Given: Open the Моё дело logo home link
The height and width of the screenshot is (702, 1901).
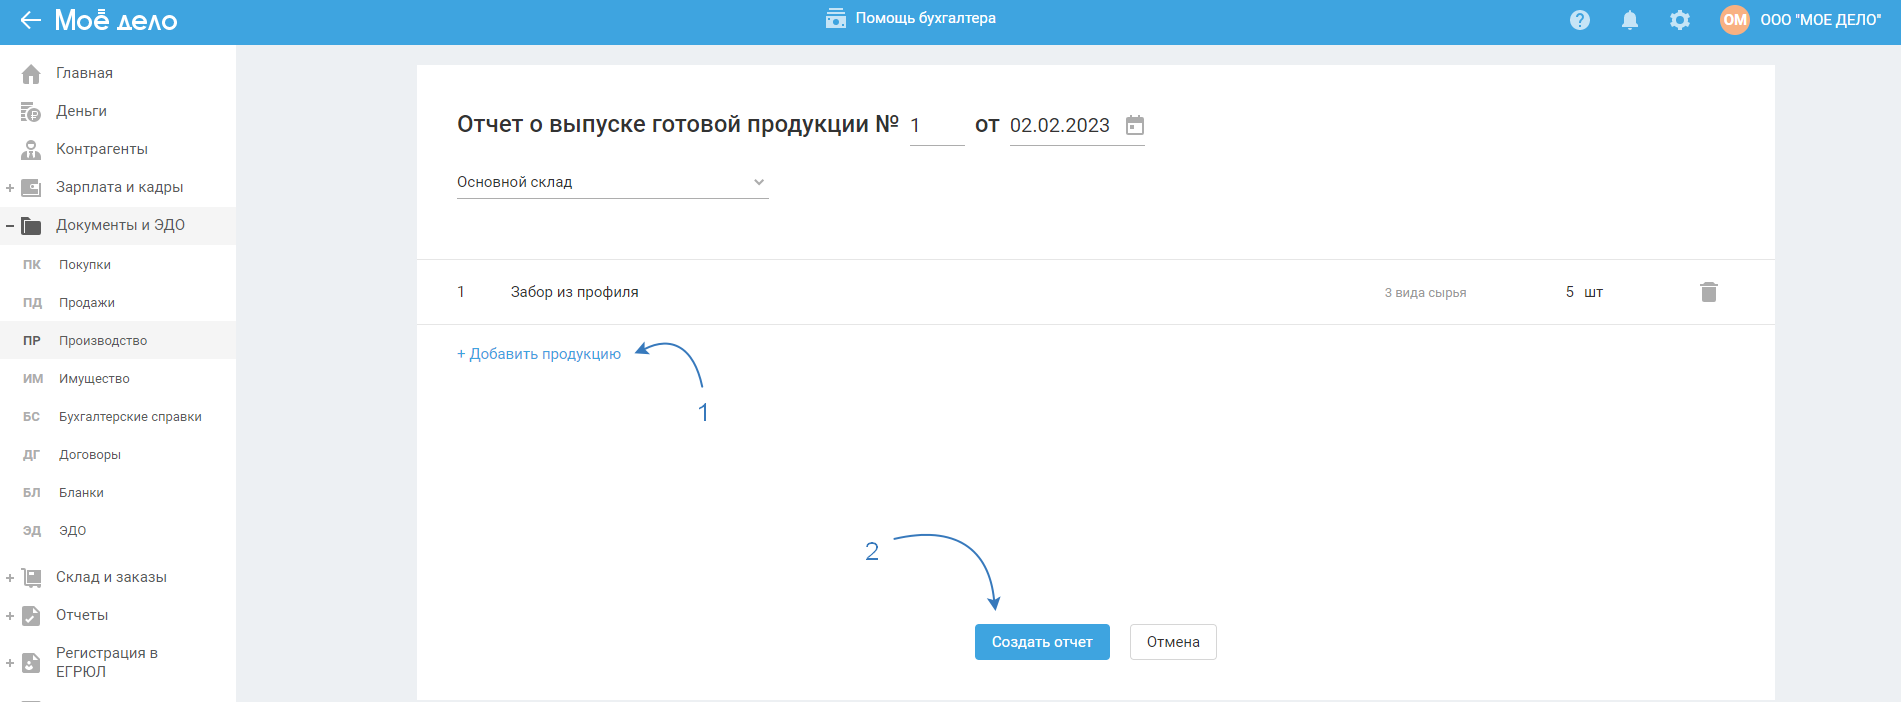Looking at the screenshot, I should pyautogui.click(x=116, y=20).
